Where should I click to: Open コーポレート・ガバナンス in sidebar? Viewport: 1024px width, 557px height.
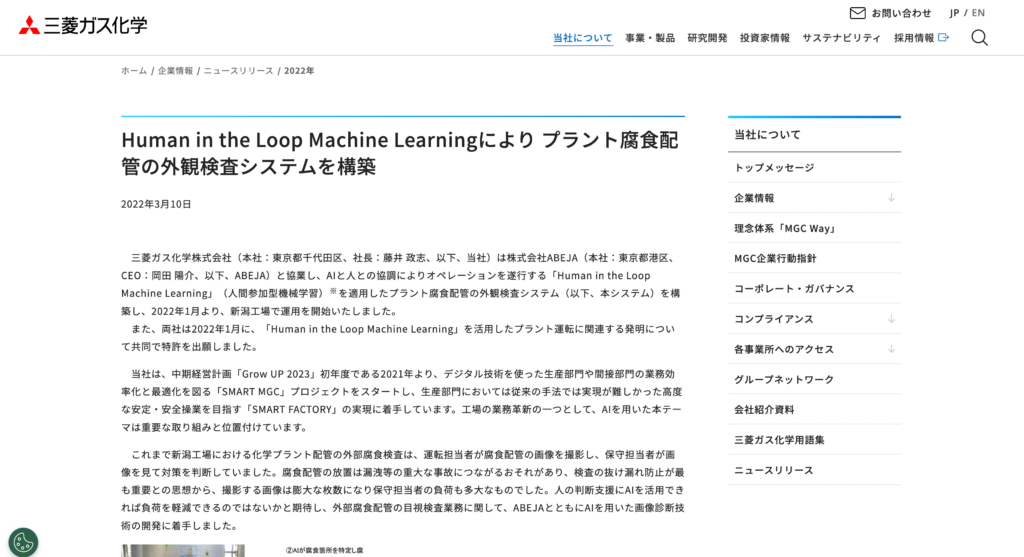point(814,289)
